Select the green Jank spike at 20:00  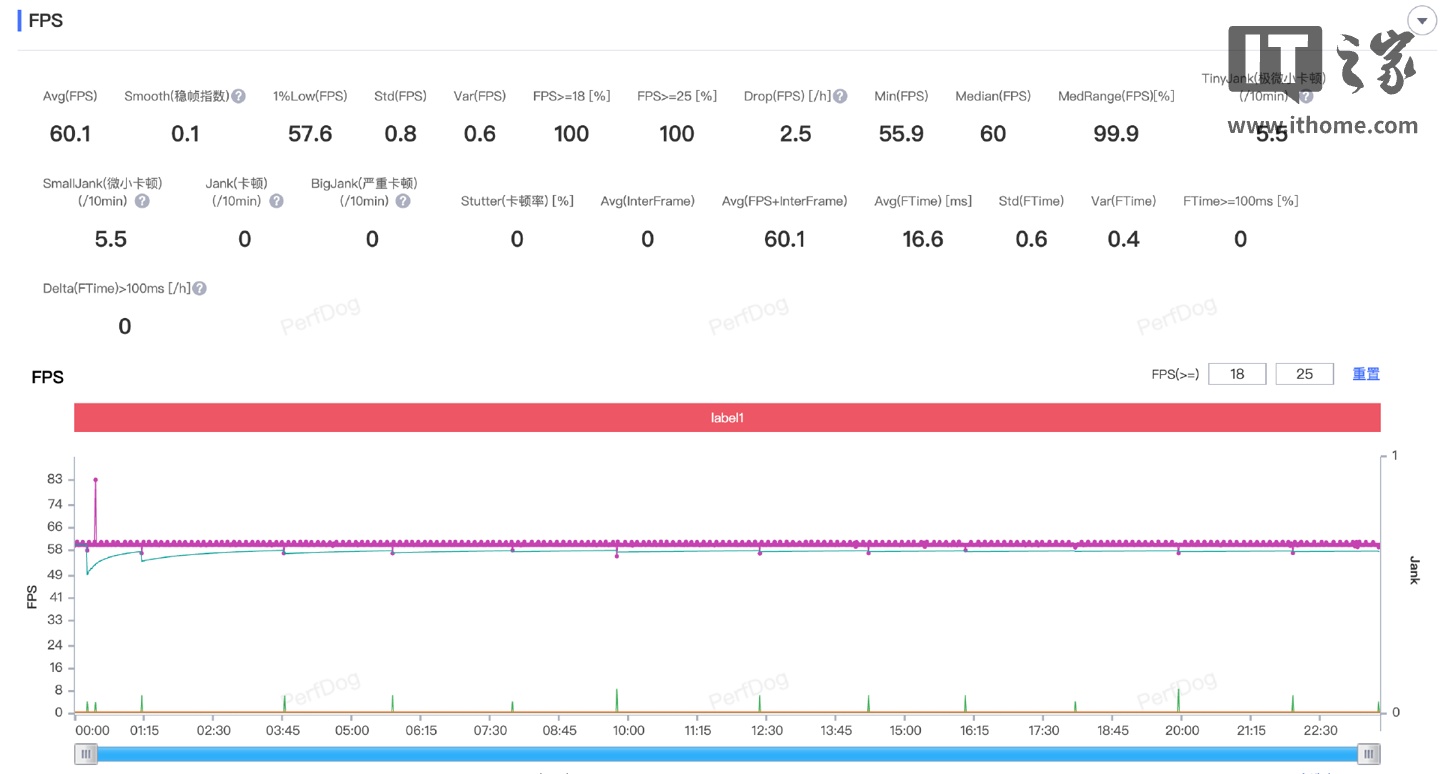point(1179,698)
